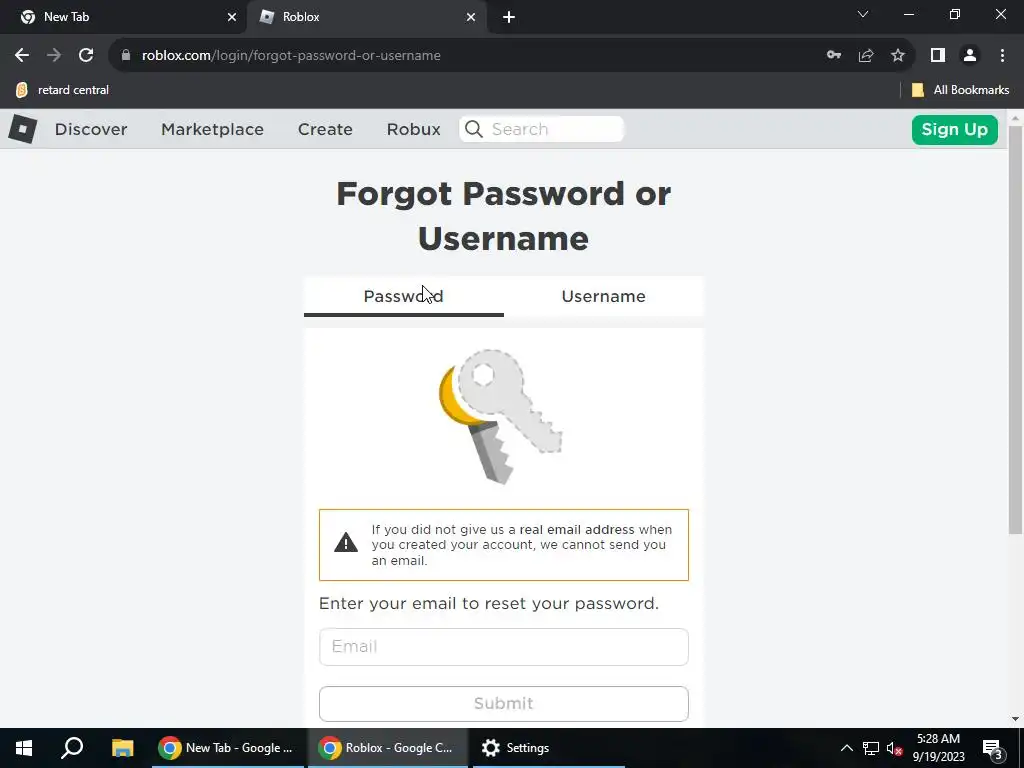Screen dimensions: 1024x768
Task: Open the Windows Start menu
Action: pos(24,748)
